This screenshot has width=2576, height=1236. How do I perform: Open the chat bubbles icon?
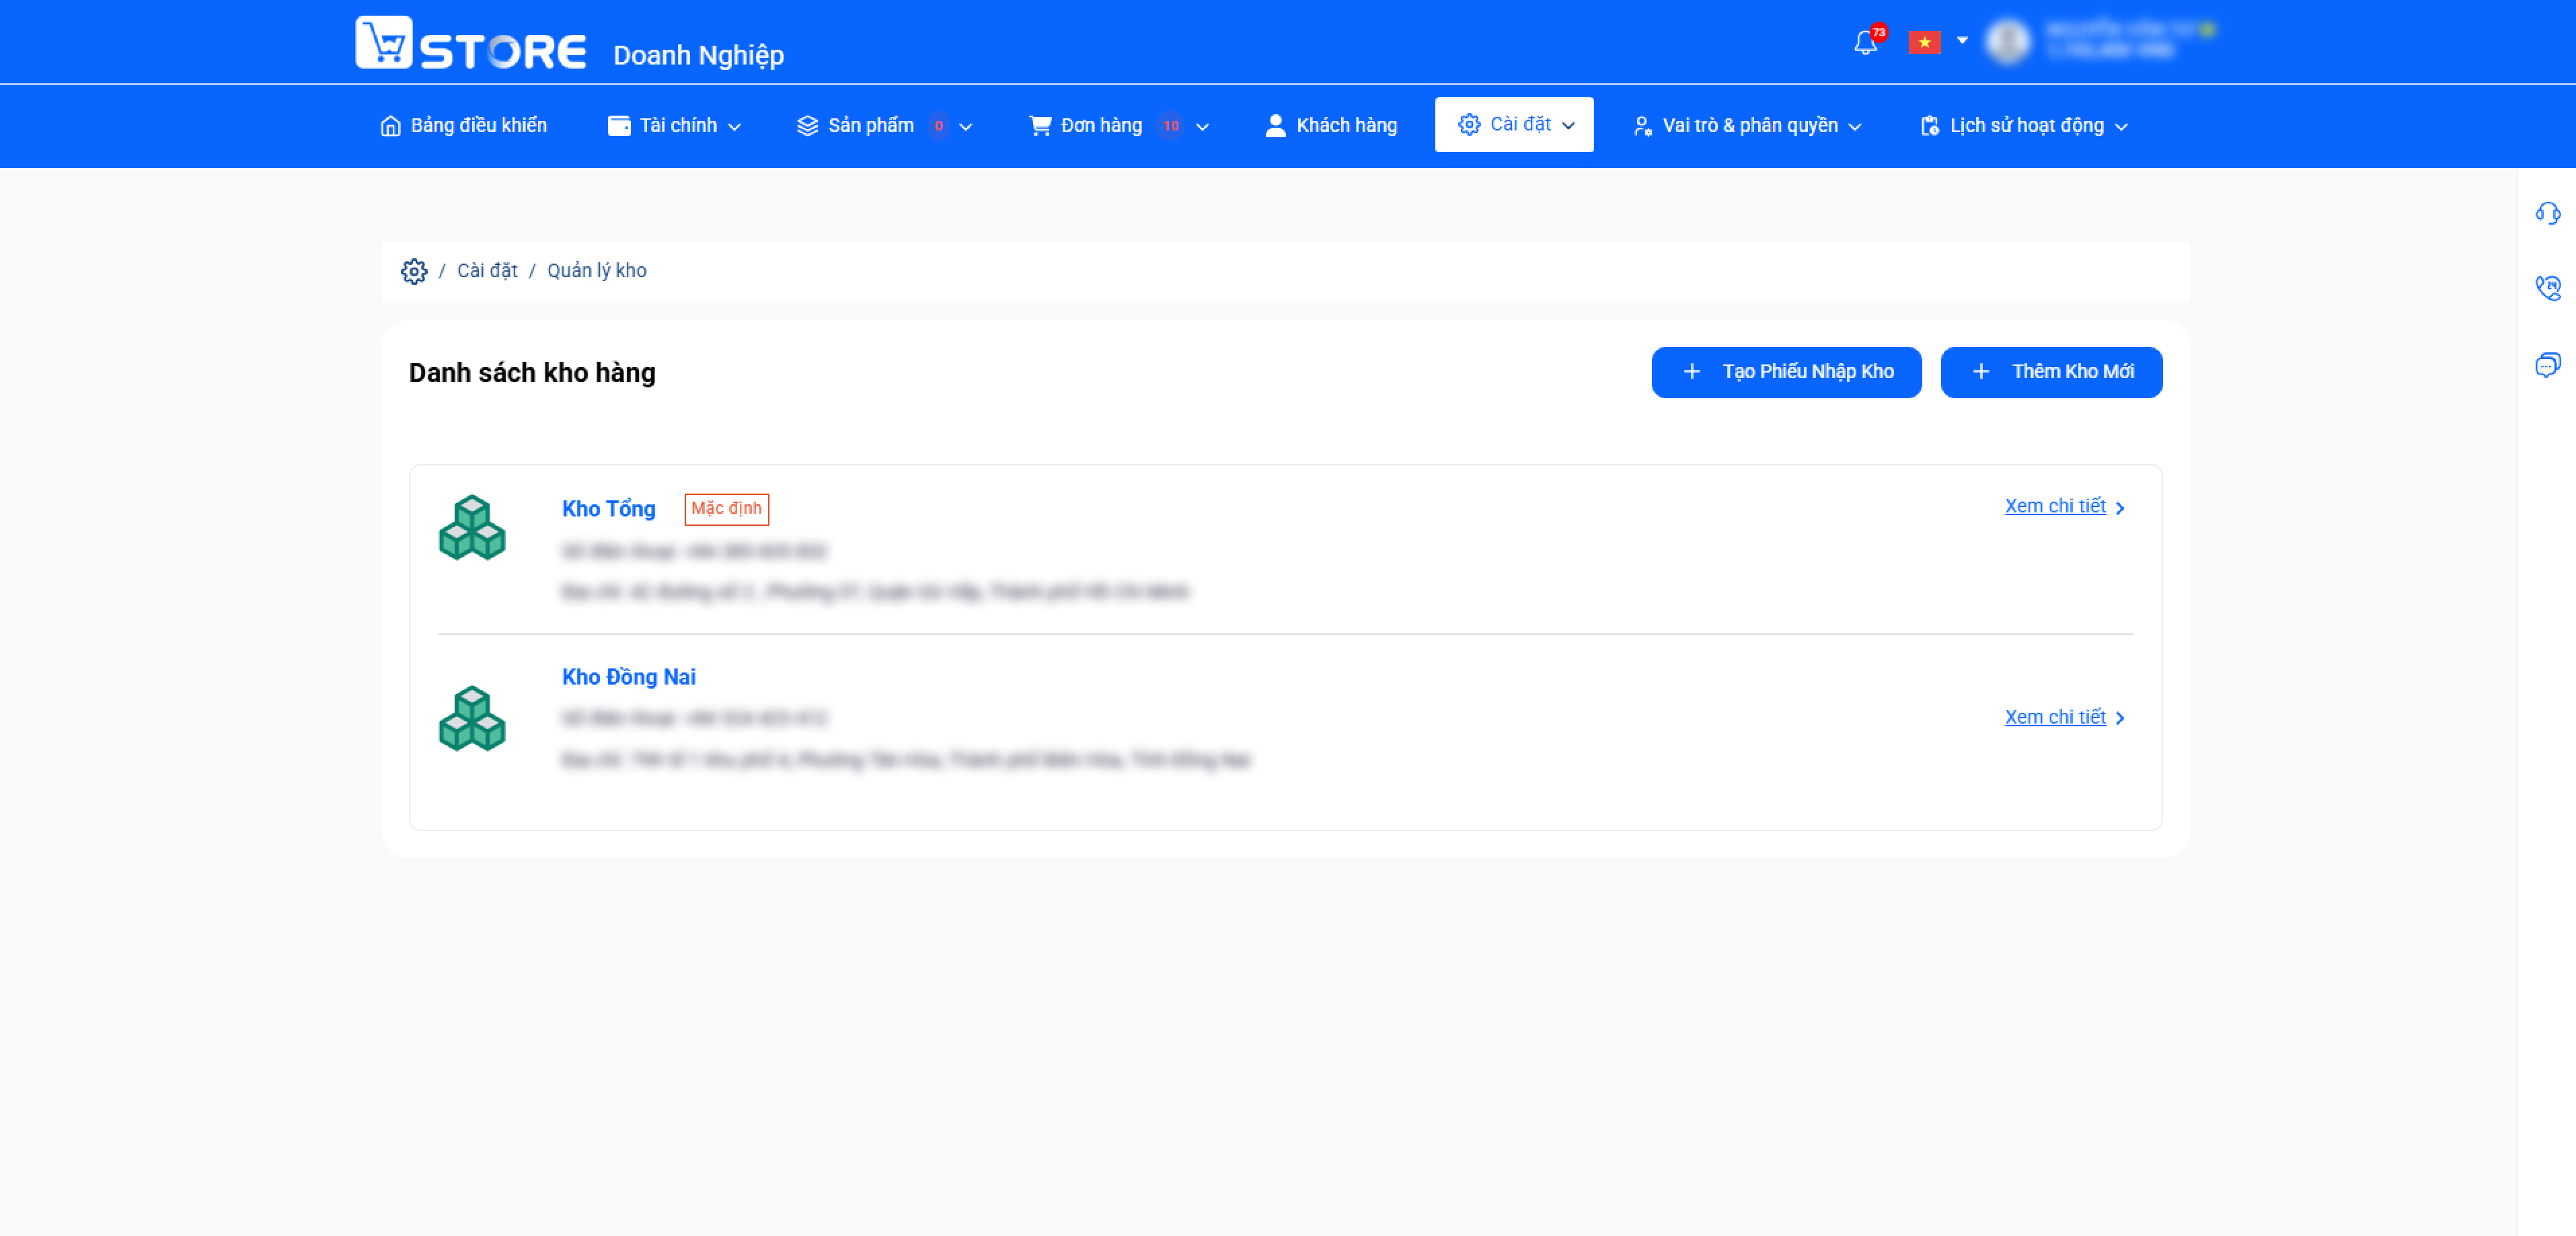[x=2547, y=364]
